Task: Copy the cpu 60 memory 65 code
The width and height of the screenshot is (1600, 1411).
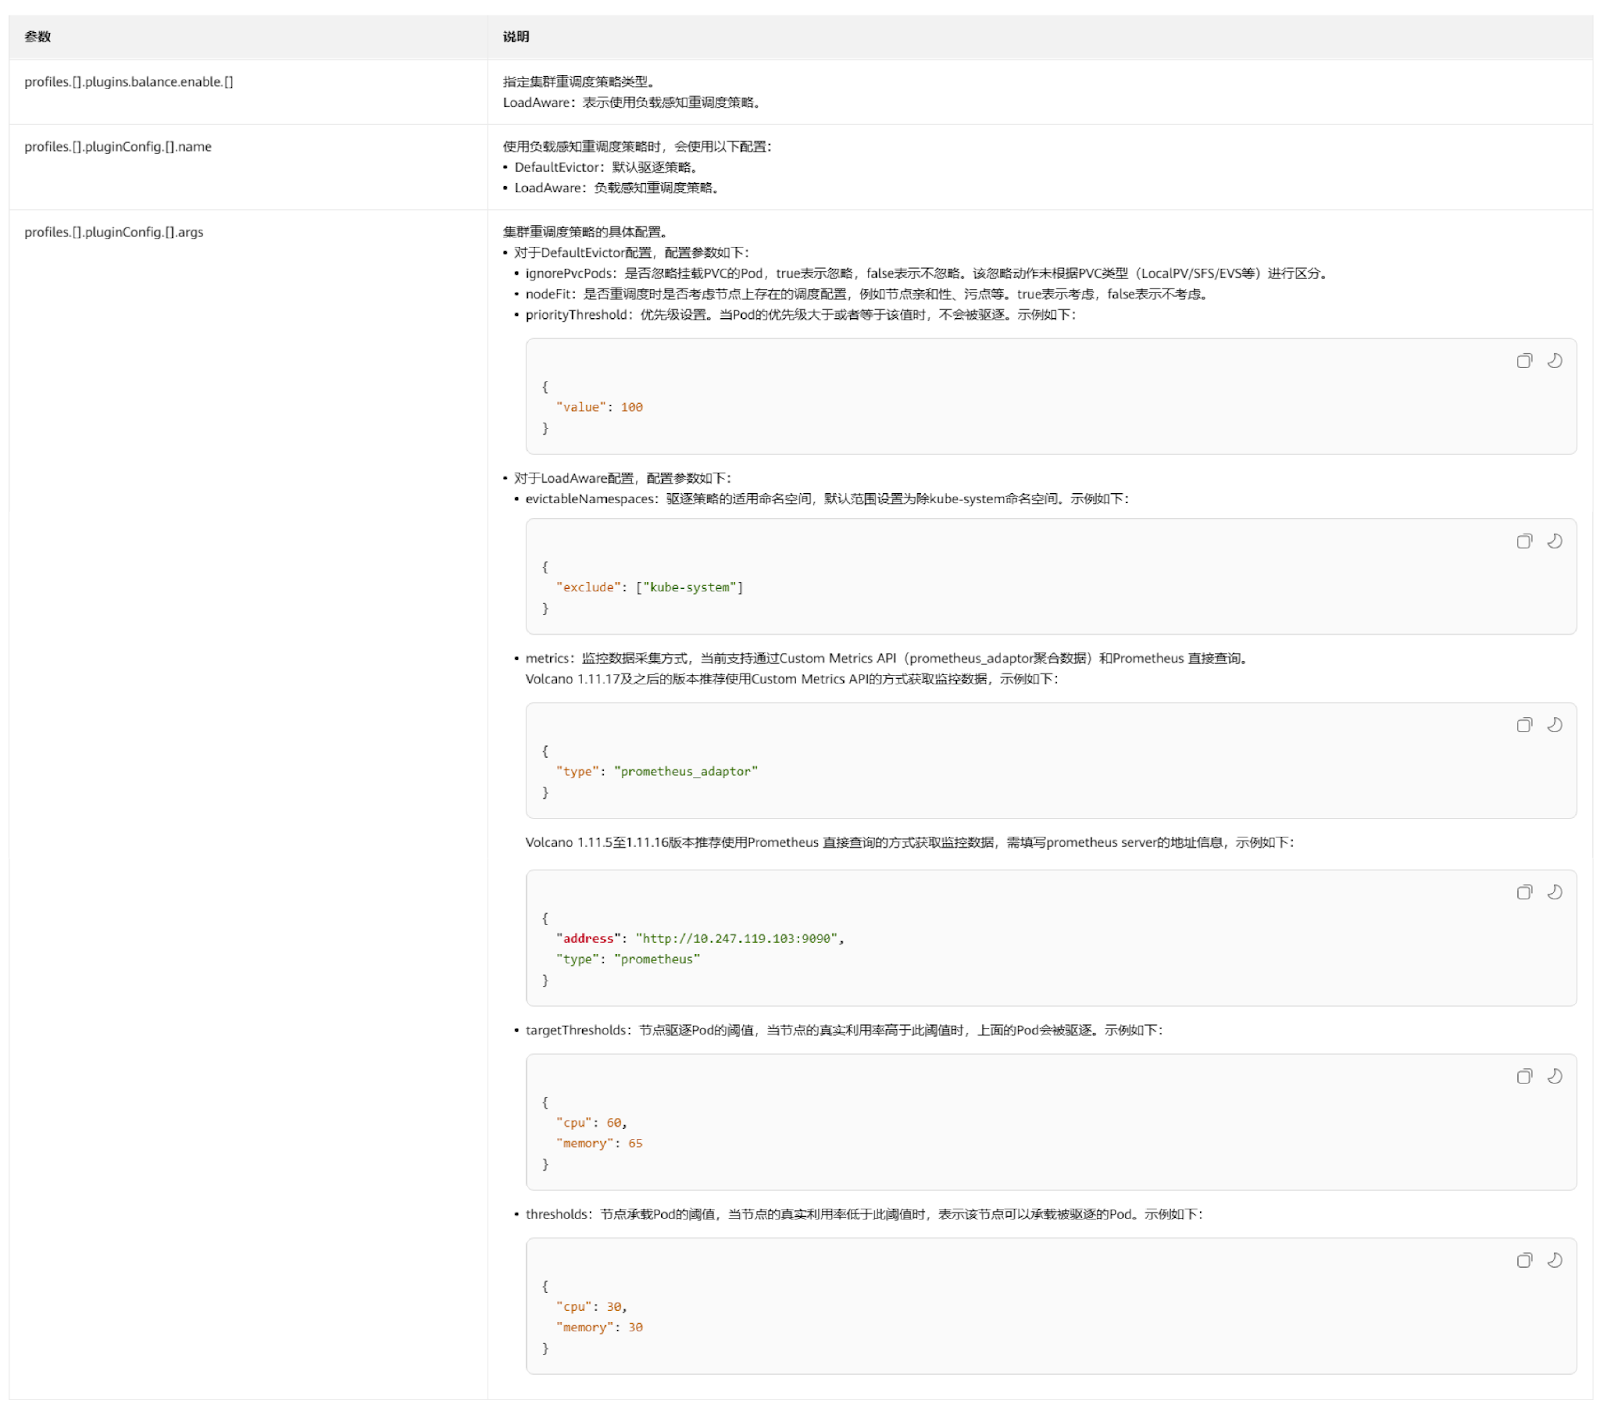Action: pos(1523,1076)
